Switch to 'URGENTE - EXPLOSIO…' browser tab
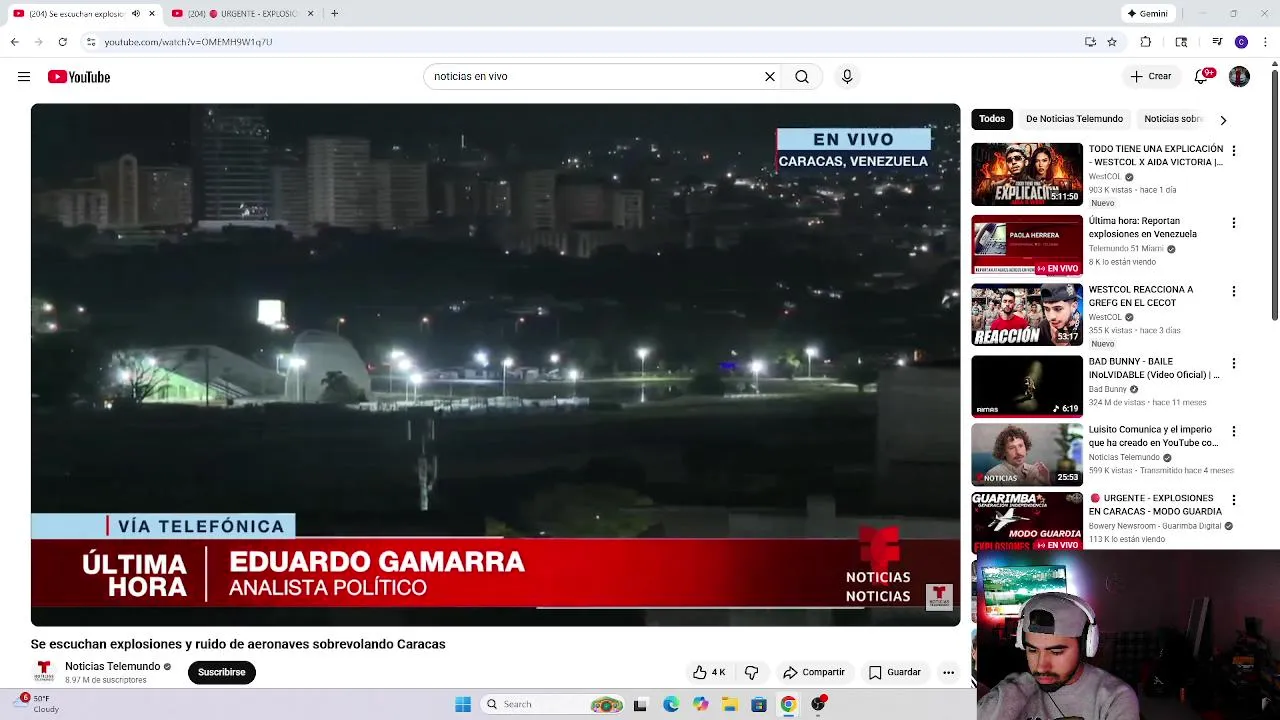 243,14
